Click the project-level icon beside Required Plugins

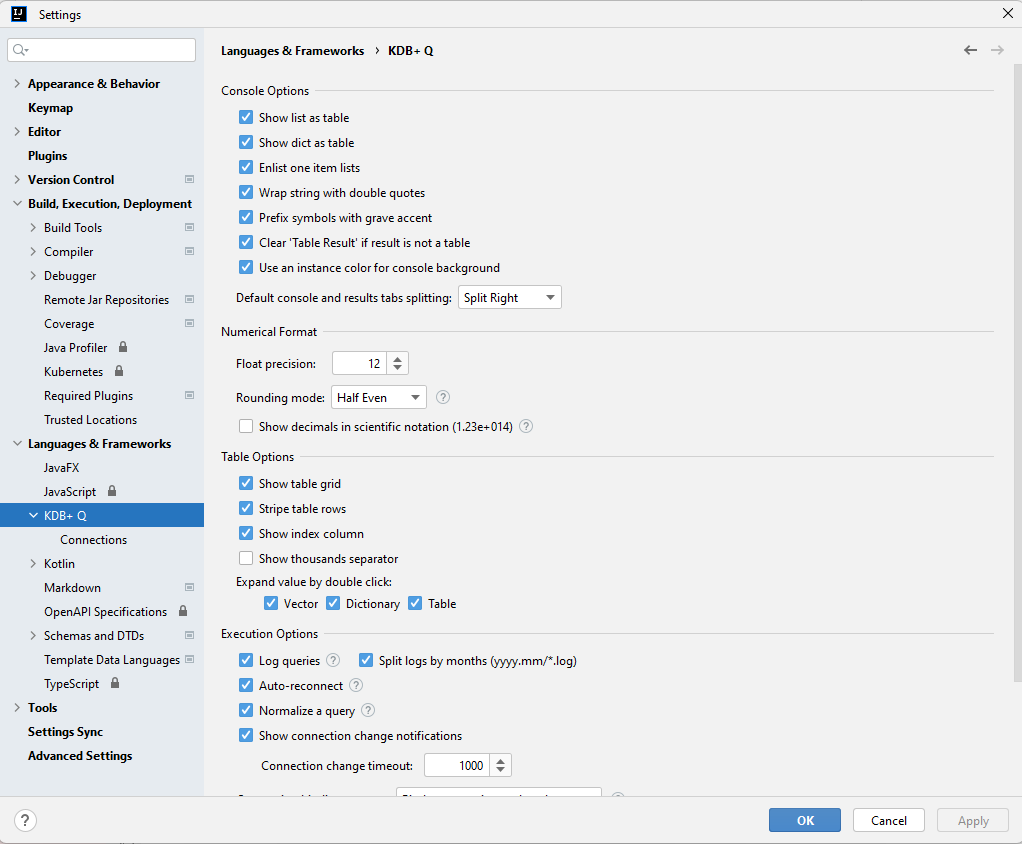tap(190, 395)
